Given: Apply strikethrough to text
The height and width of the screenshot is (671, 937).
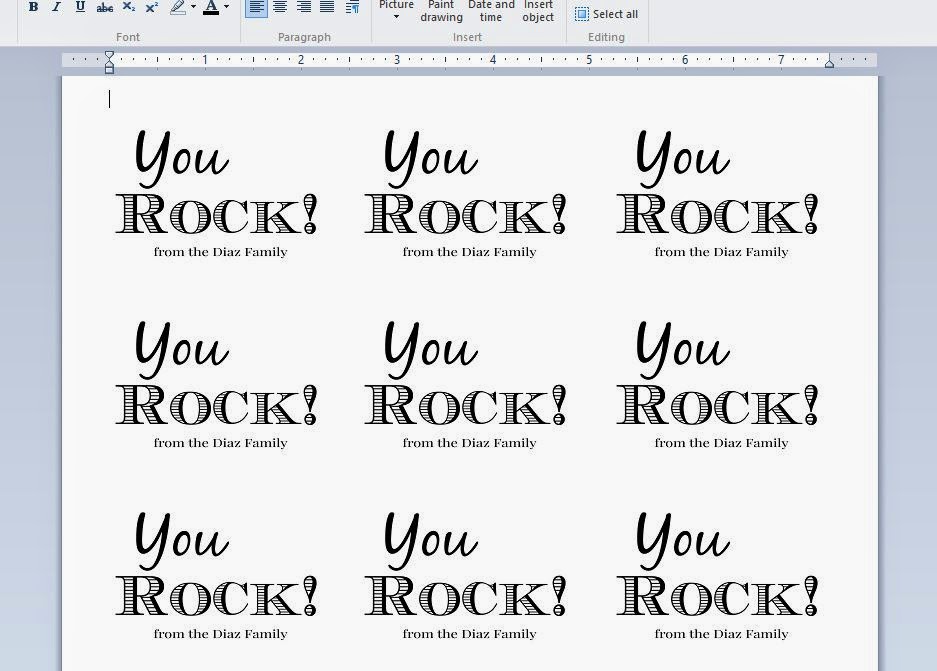Looking at the screenshot, I should (105, 7).
